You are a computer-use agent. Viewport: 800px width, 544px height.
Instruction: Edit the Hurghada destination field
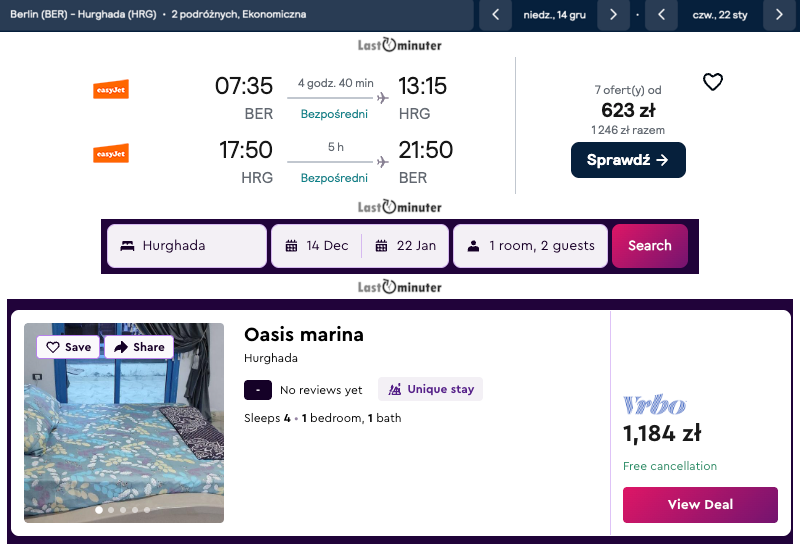coord(187,246)
